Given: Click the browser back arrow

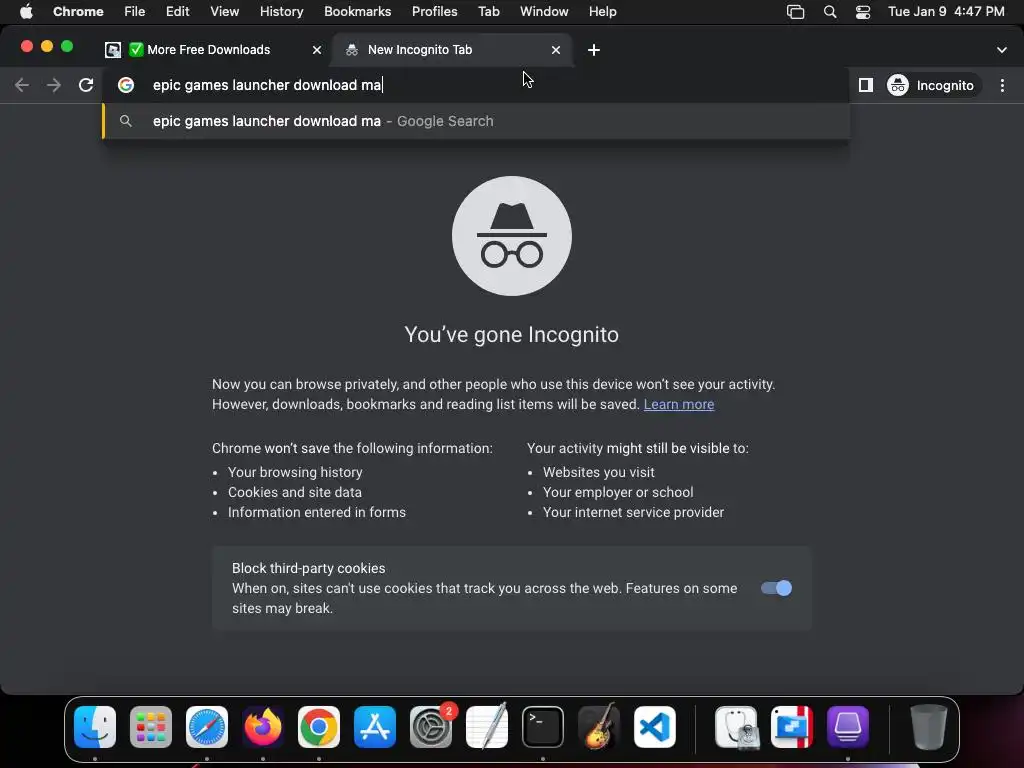Looking at the screenshot, I should point(22,85).
